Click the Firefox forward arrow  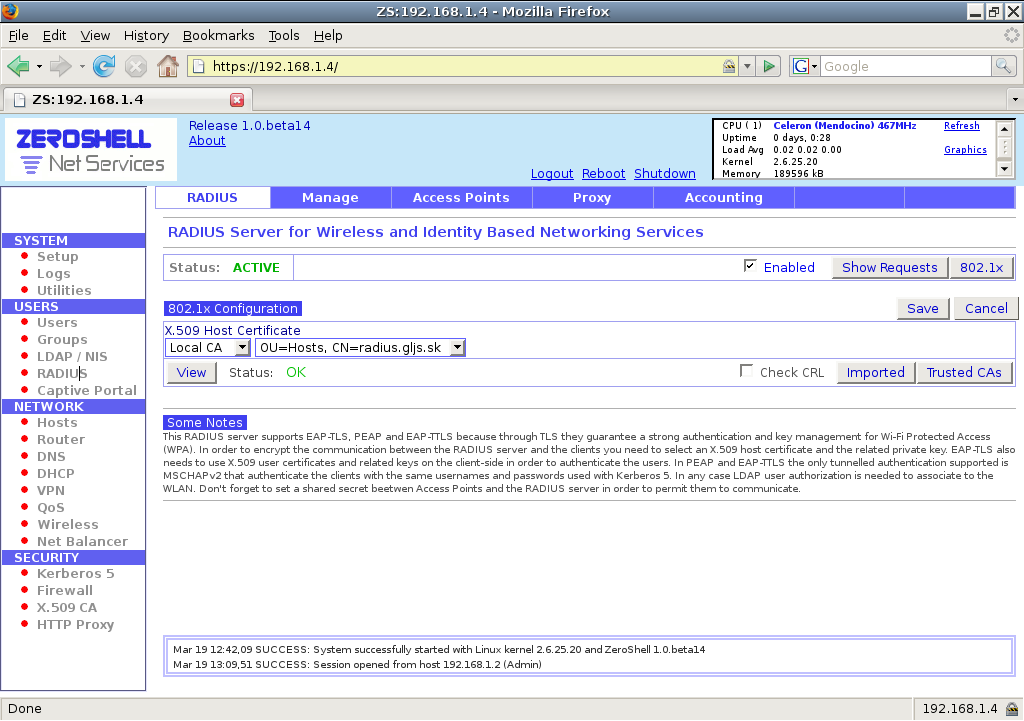[60, 66]
